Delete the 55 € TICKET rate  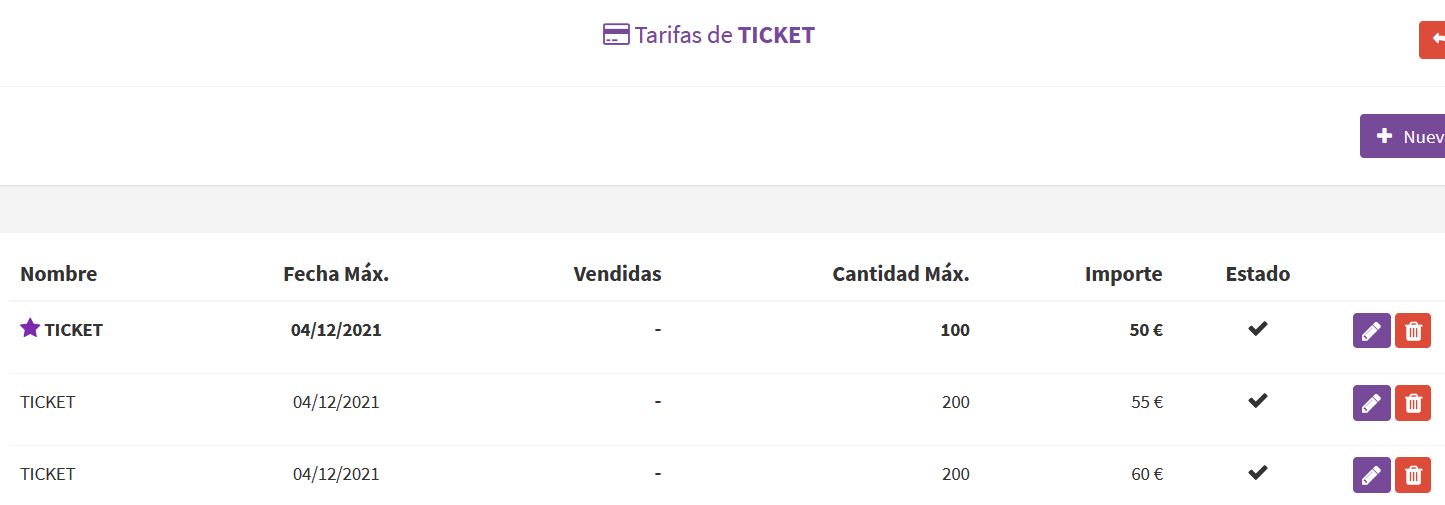[1413, 402]
